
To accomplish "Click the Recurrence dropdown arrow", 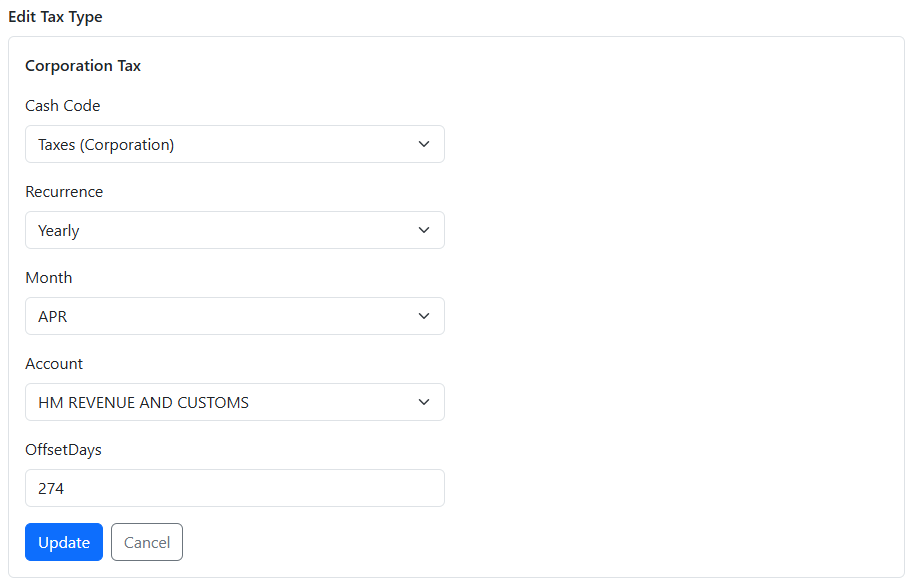I will [x=423, y=229].
